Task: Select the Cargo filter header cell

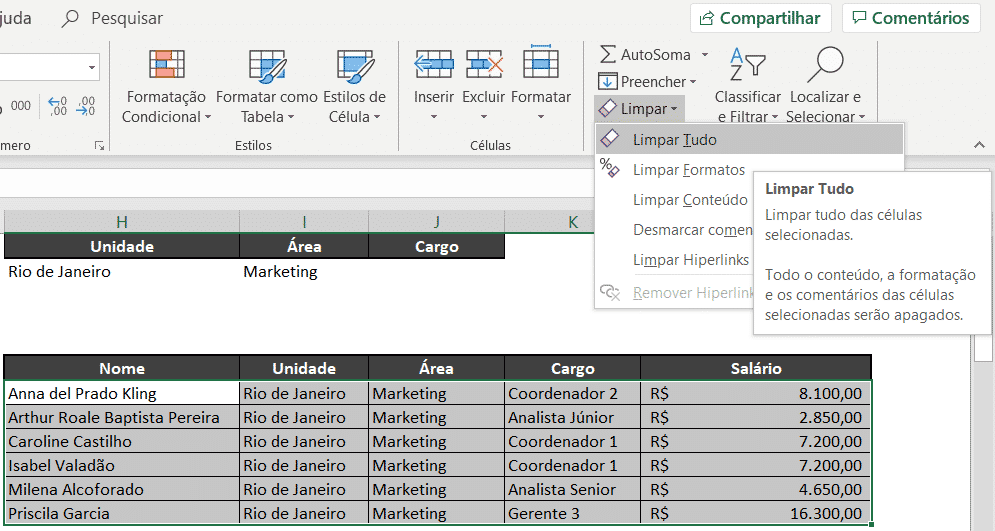Action: (x=437, y=247)
